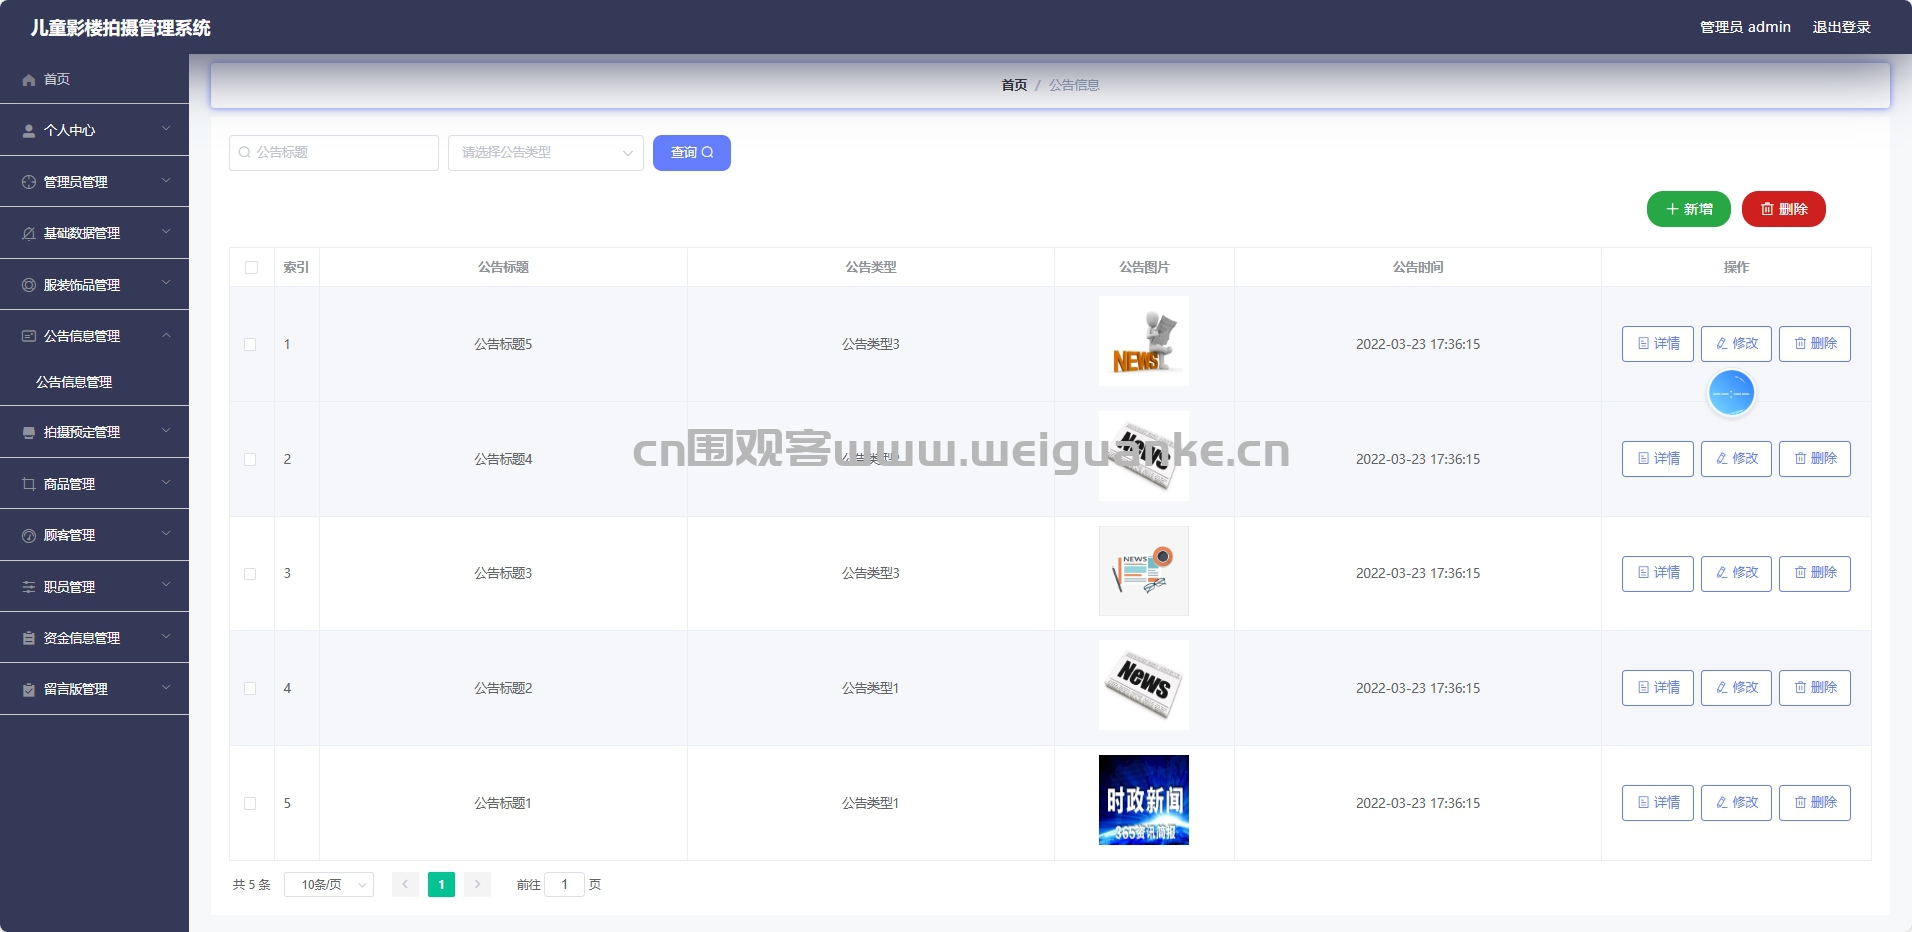
Task: Expand the 拍摄预定管理 chevron
Action: (166, 431)
